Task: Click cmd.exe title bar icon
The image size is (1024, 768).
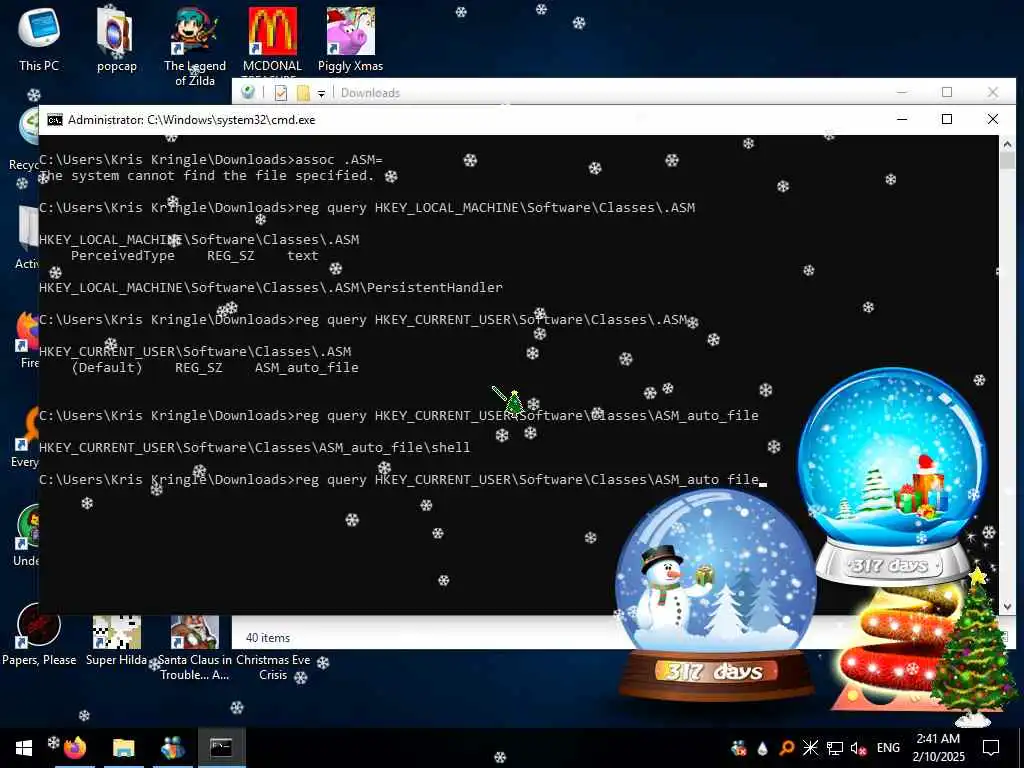Action: (x=55, y=120)
